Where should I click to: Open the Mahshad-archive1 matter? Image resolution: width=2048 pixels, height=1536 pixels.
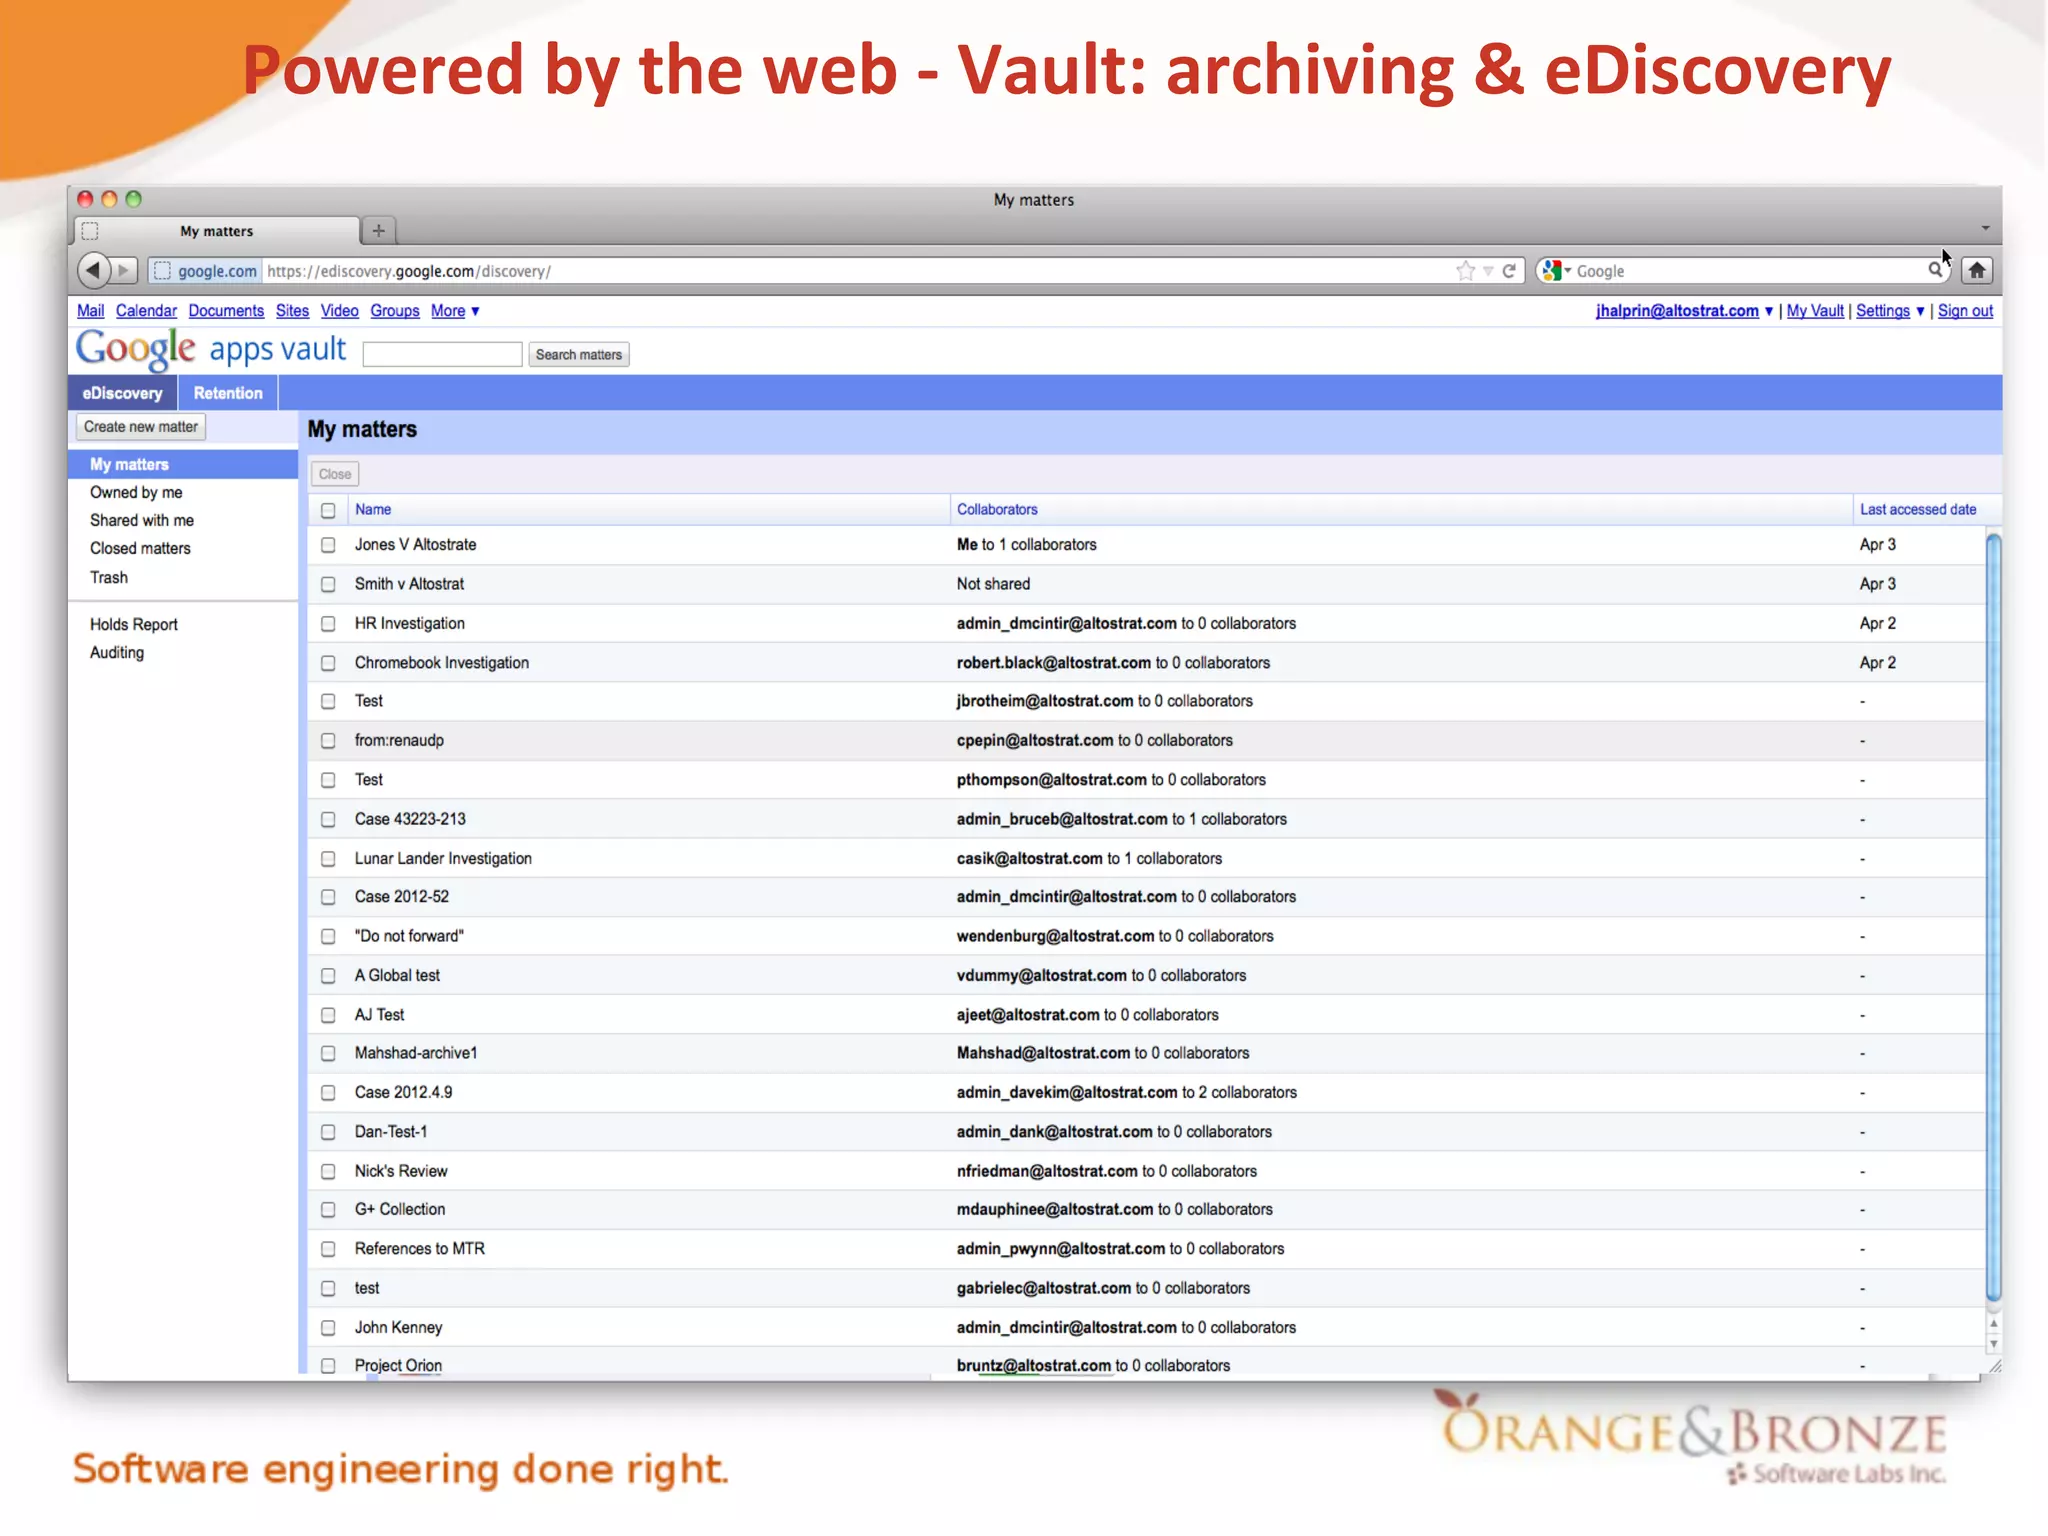pyautogui.click(x=416, y=1053)
